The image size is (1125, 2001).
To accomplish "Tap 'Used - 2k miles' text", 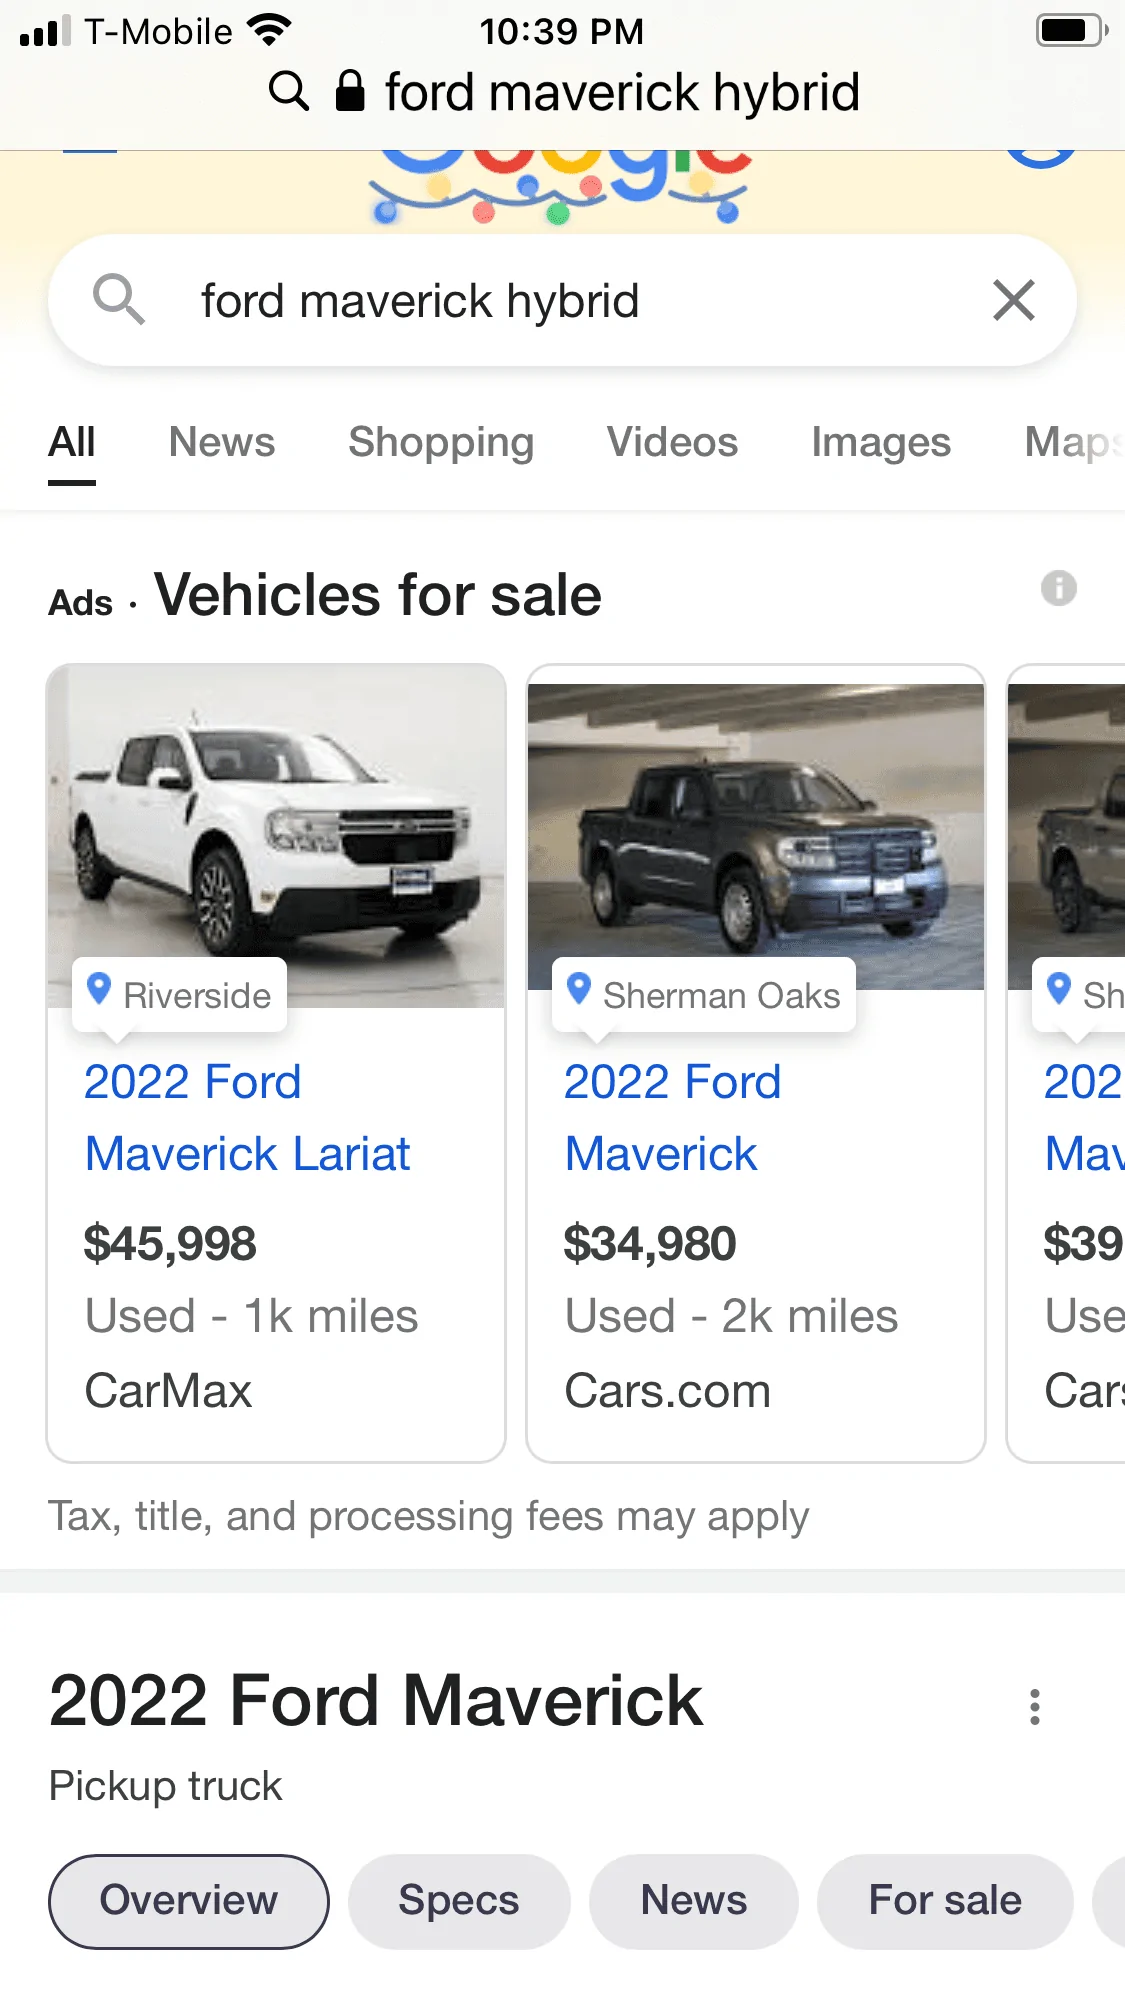I will pyautogui.click(x=731, y=1316).
